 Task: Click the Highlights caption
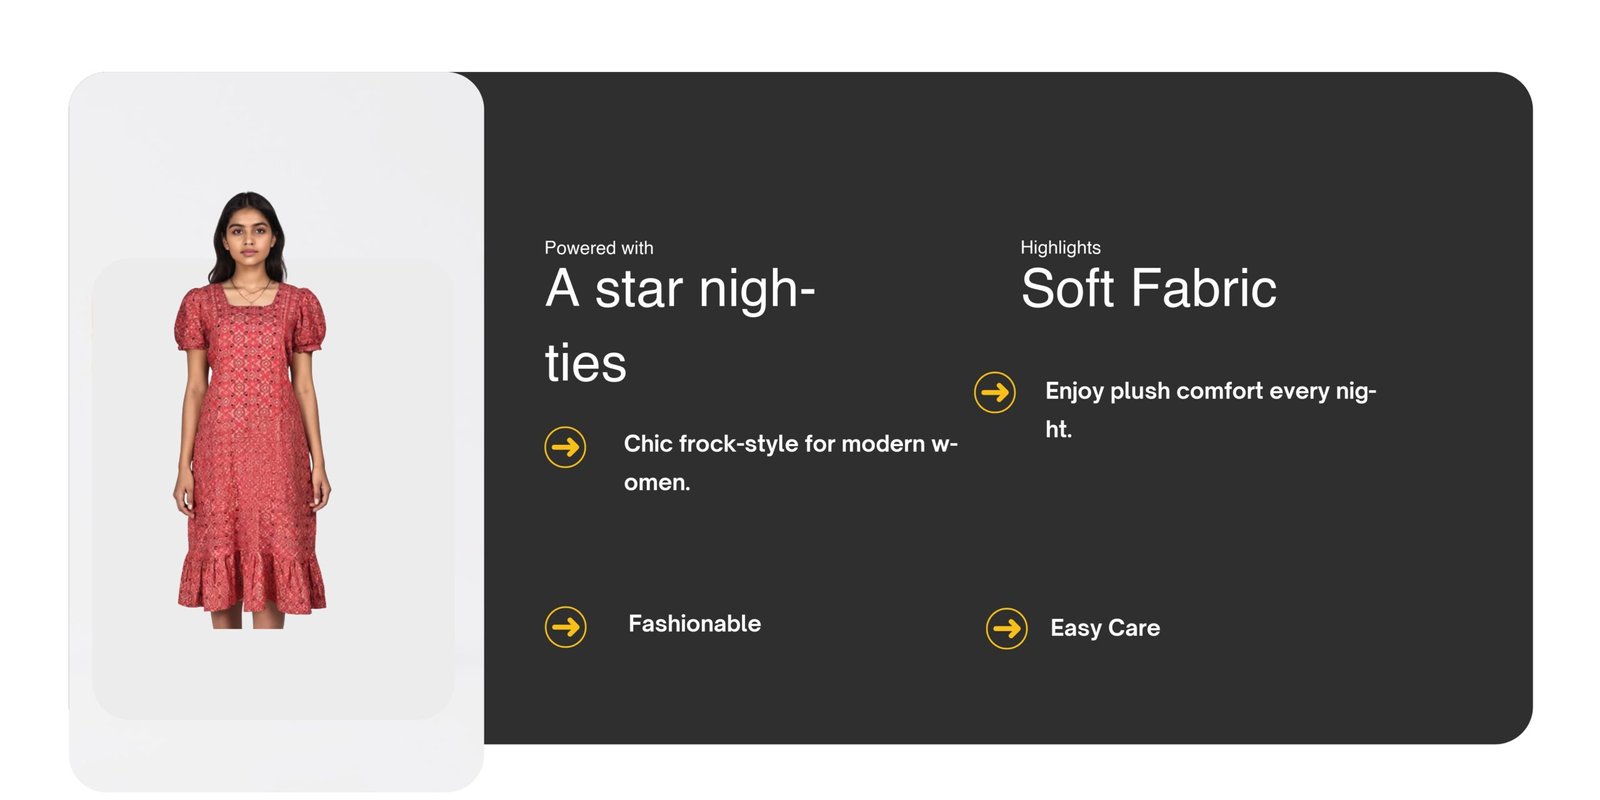pos(1060,248)
